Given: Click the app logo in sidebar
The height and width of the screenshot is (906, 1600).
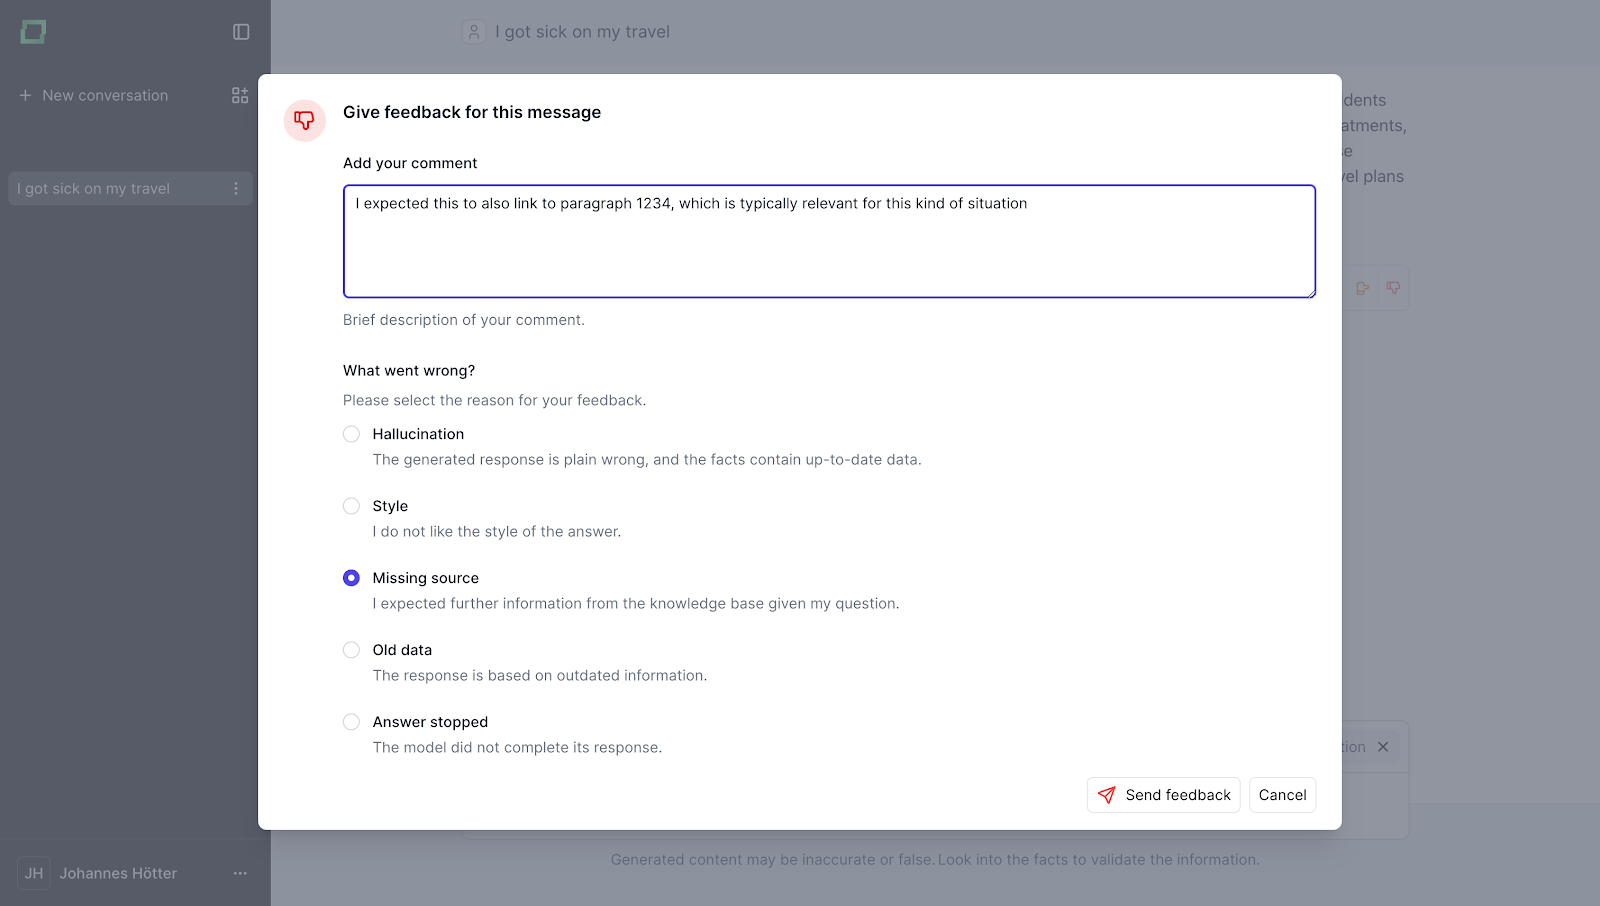Looking at the screenshot, I should [x=33, y=32].
